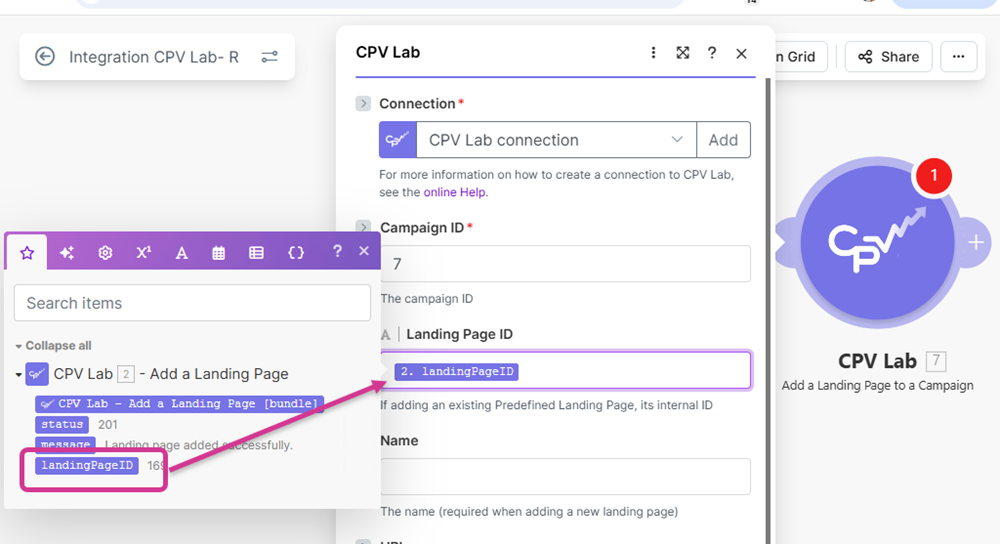Click the CPV Lab connection logo icon

coord(398,140)
